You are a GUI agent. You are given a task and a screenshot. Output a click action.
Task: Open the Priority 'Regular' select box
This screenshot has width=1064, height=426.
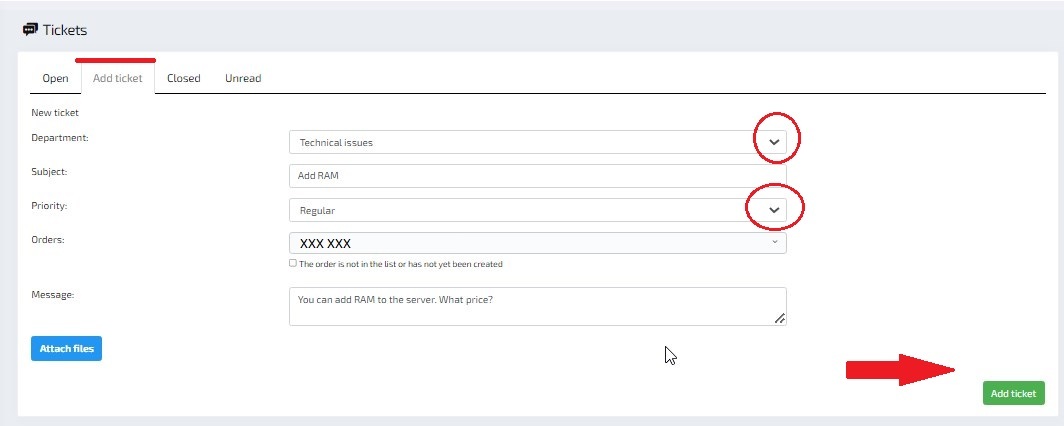pyautogui.click(x=520, y=211)
